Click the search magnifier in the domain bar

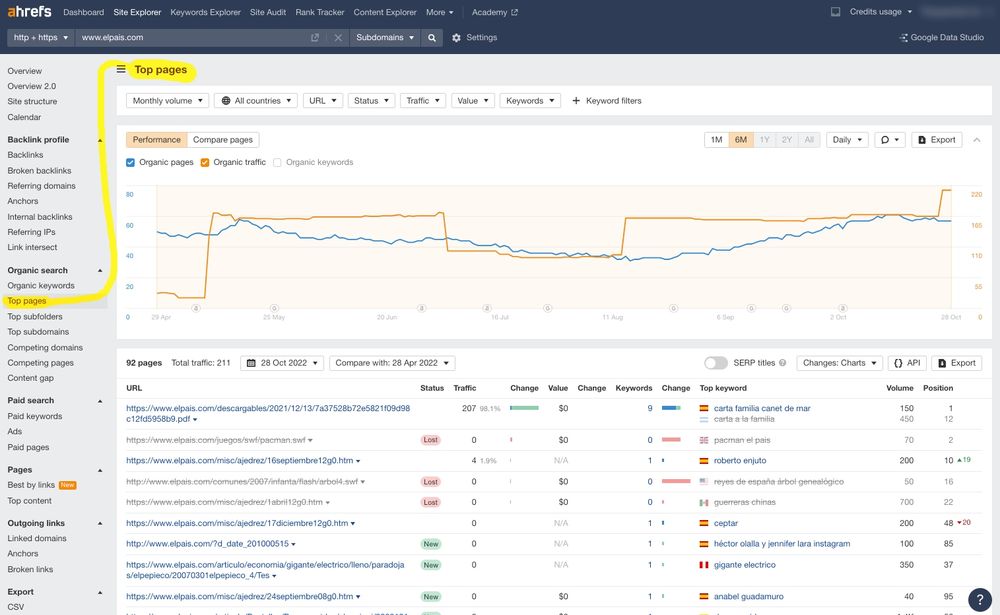click(x=430, y=37)
